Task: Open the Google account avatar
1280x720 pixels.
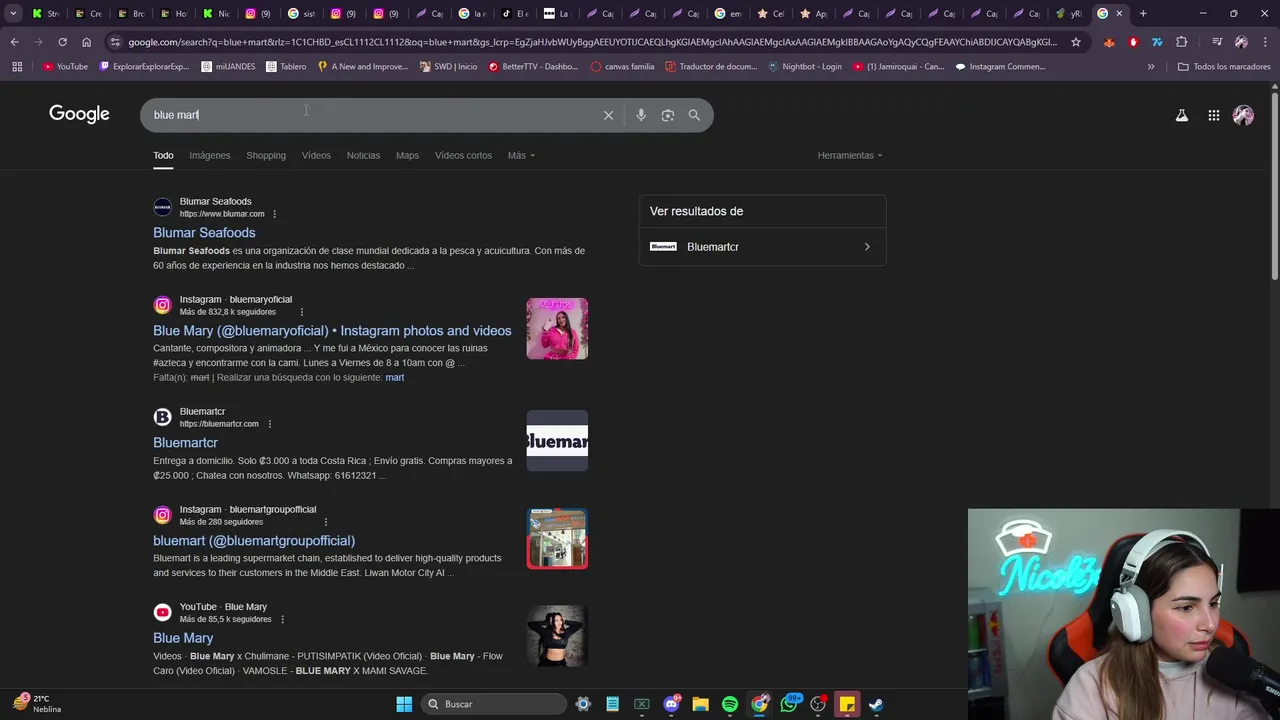Action: (x=1243, y=115)
